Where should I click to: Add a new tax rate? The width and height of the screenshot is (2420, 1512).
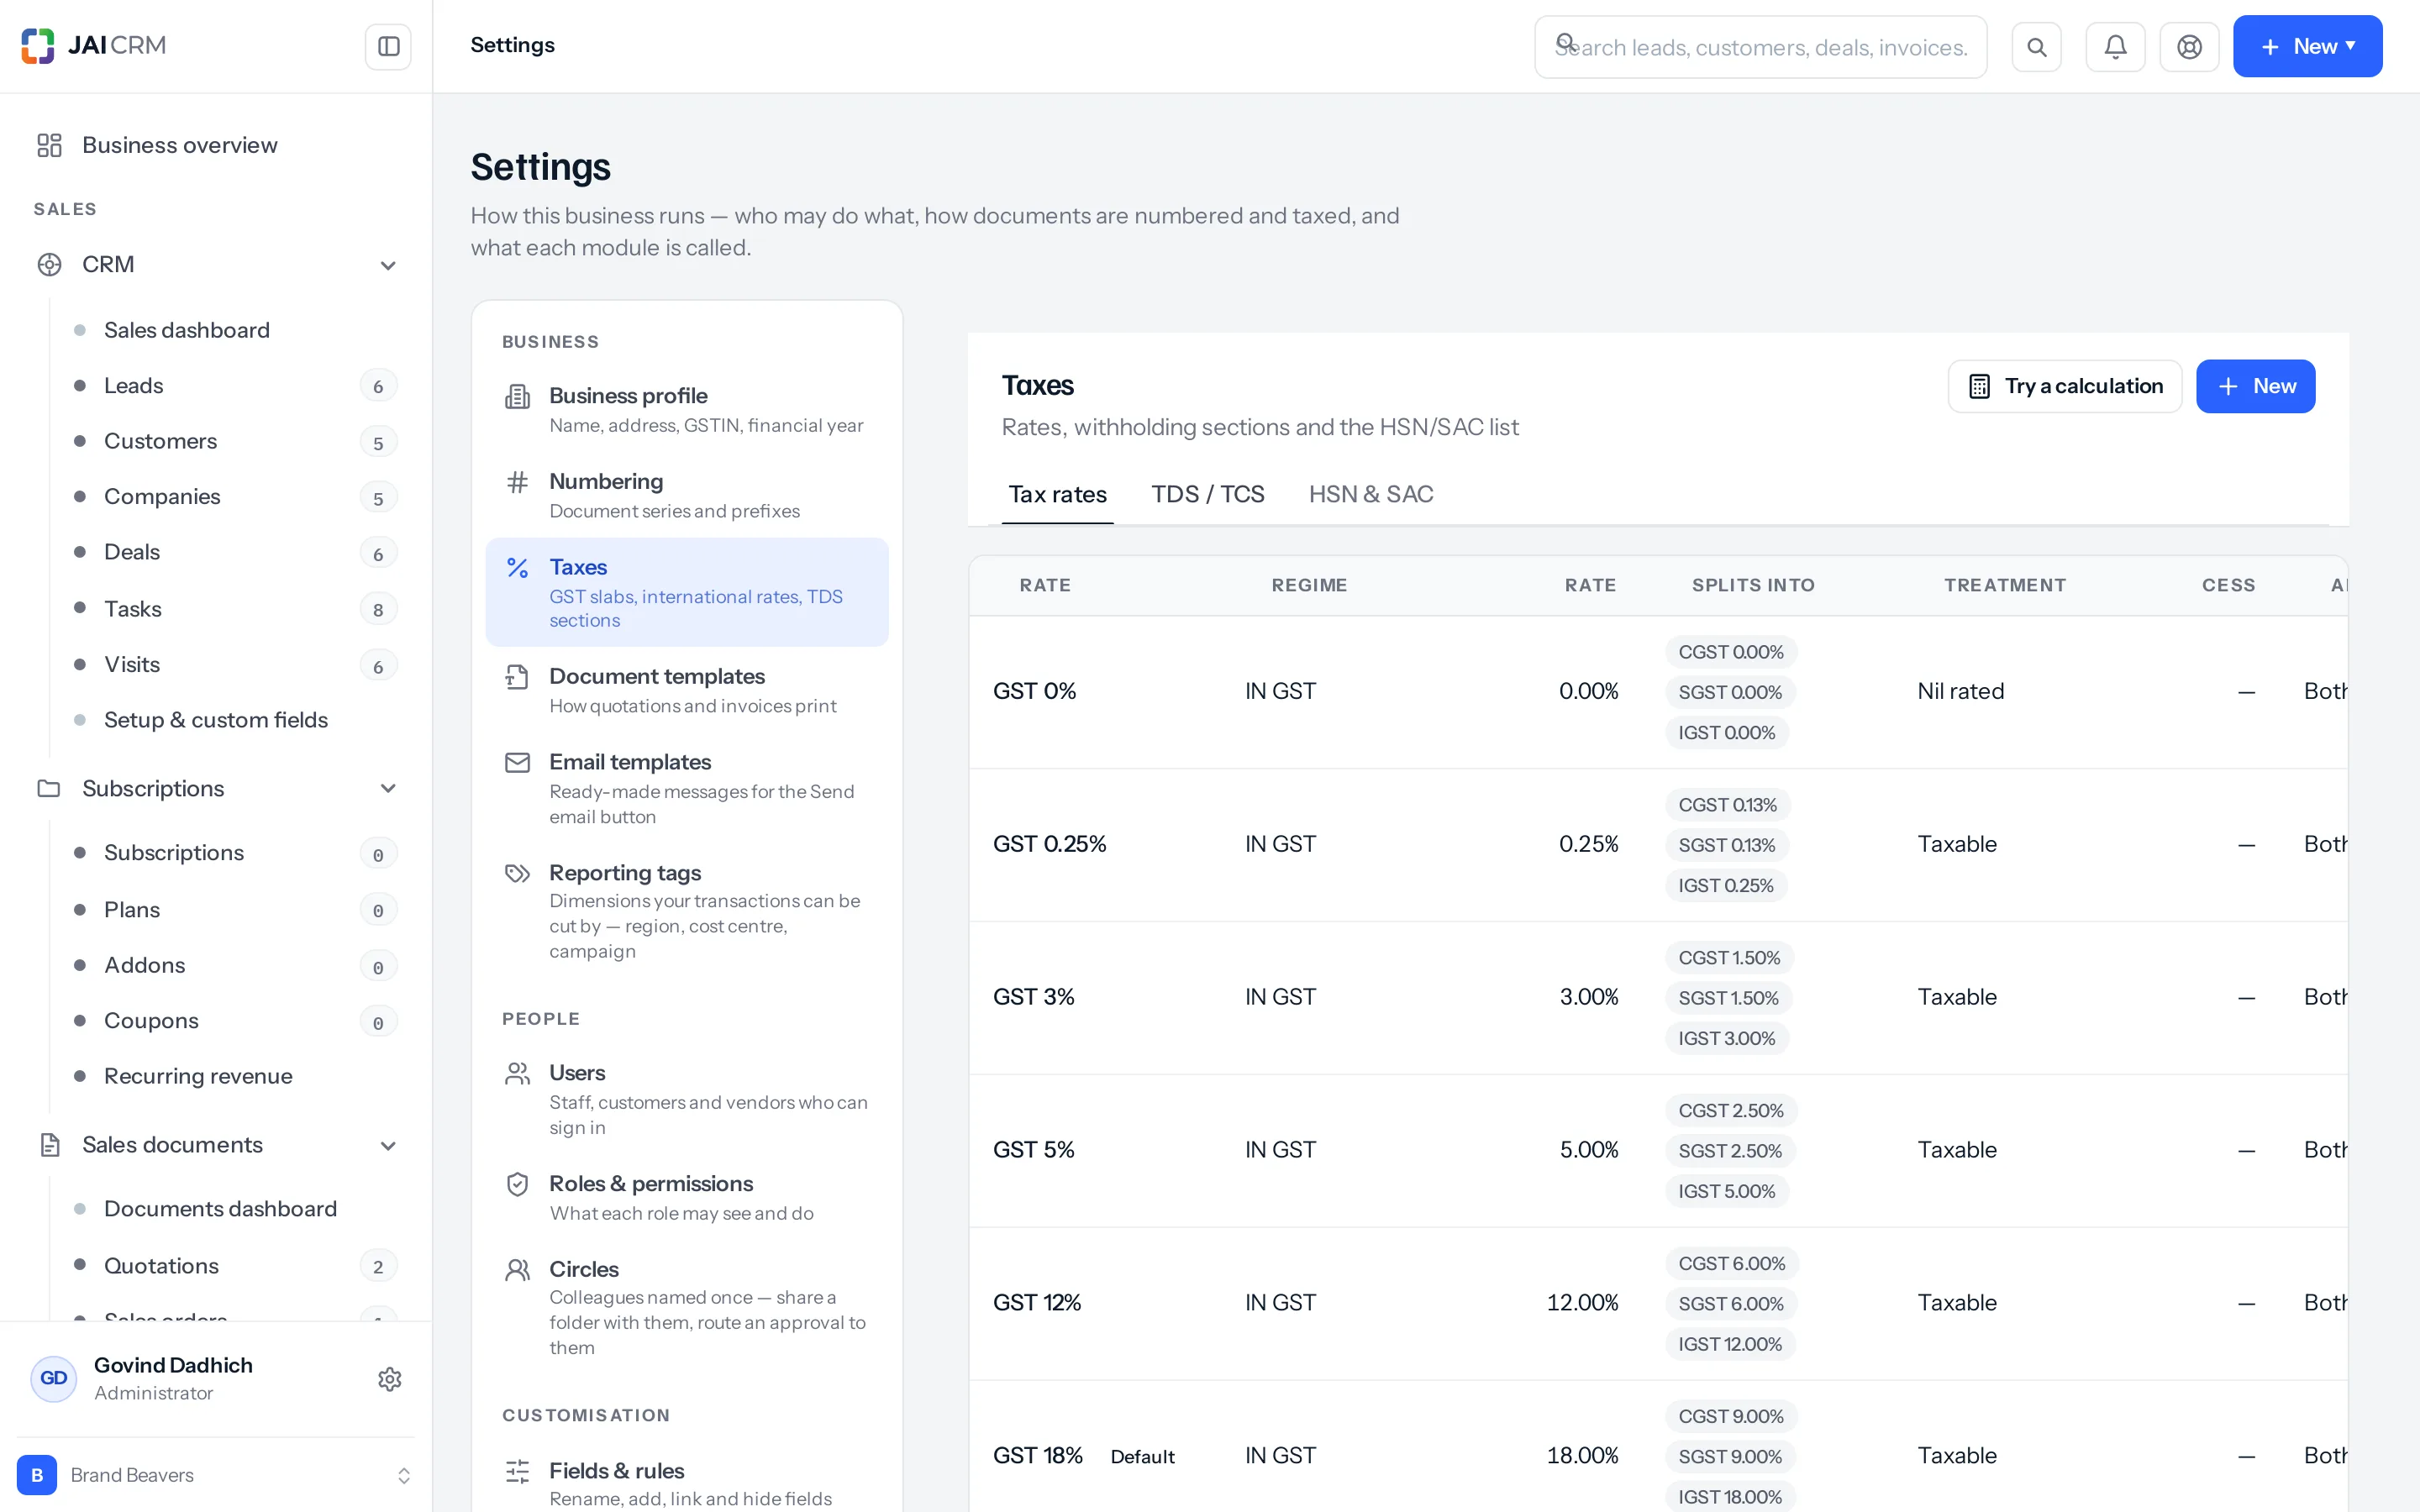(x=2255, y=386)
